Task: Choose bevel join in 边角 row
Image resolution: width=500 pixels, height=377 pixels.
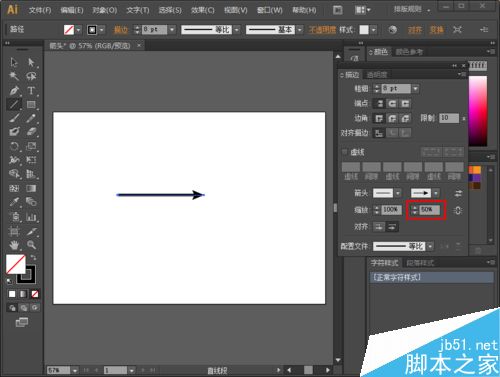Action: (405, 118)
